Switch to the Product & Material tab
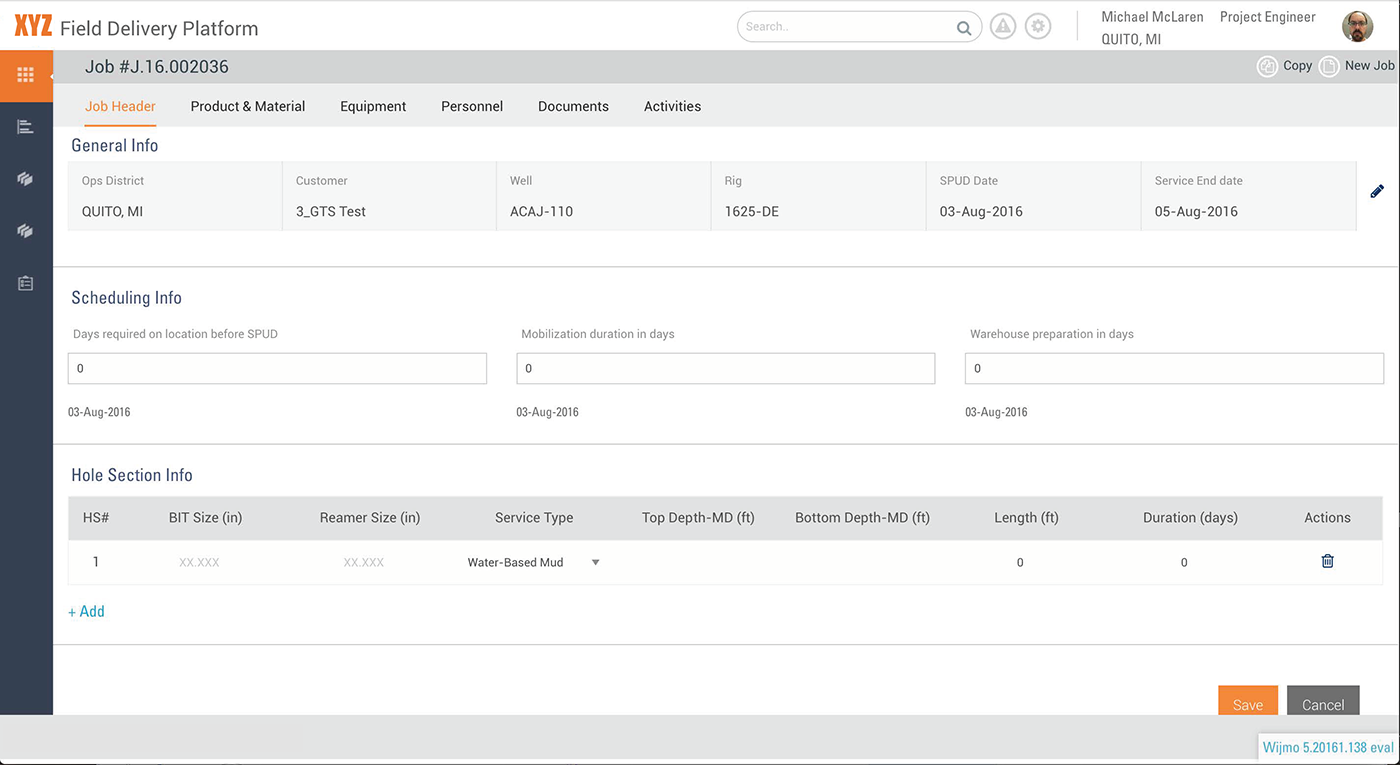The image size is (1400, 765). click(248, 106)
